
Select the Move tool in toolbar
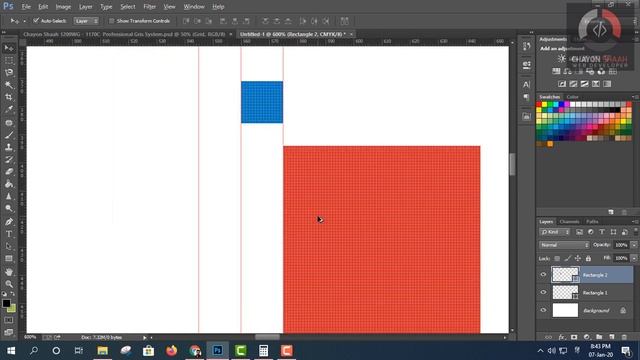(9, 49)
